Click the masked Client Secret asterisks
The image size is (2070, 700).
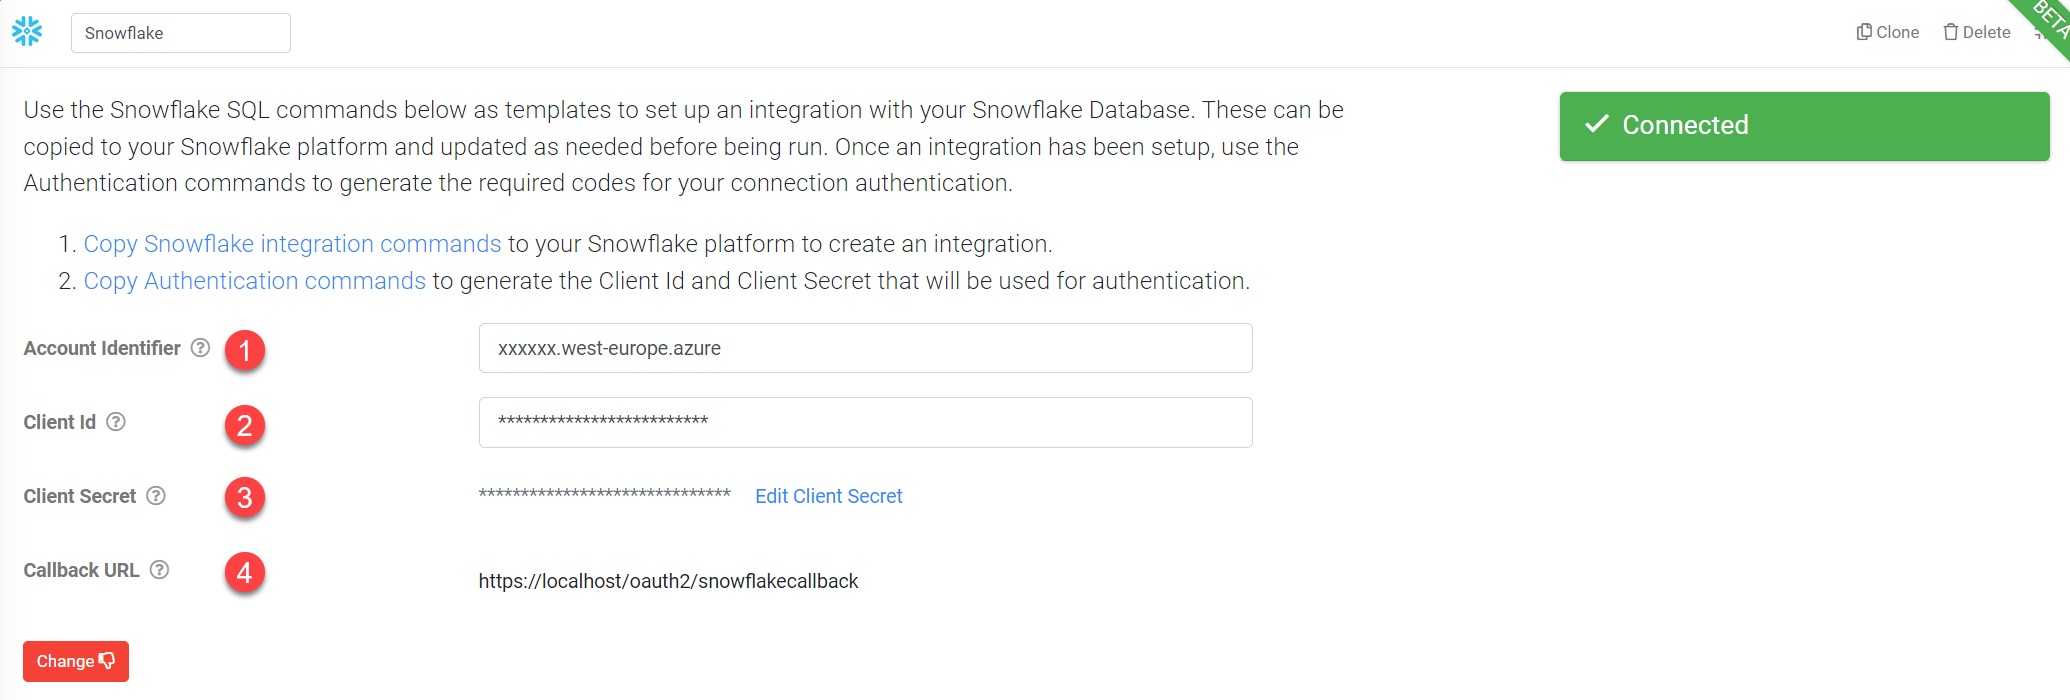[x=604, y=494]
